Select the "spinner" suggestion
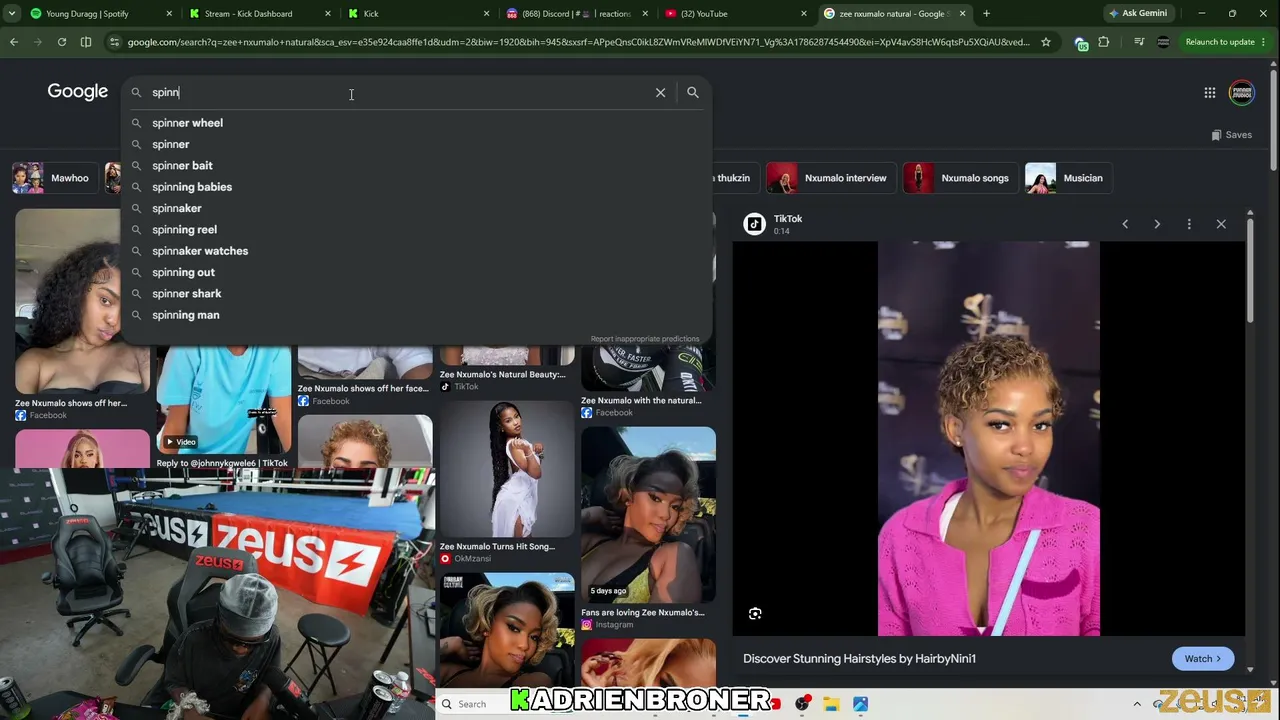 click(416, 144)
